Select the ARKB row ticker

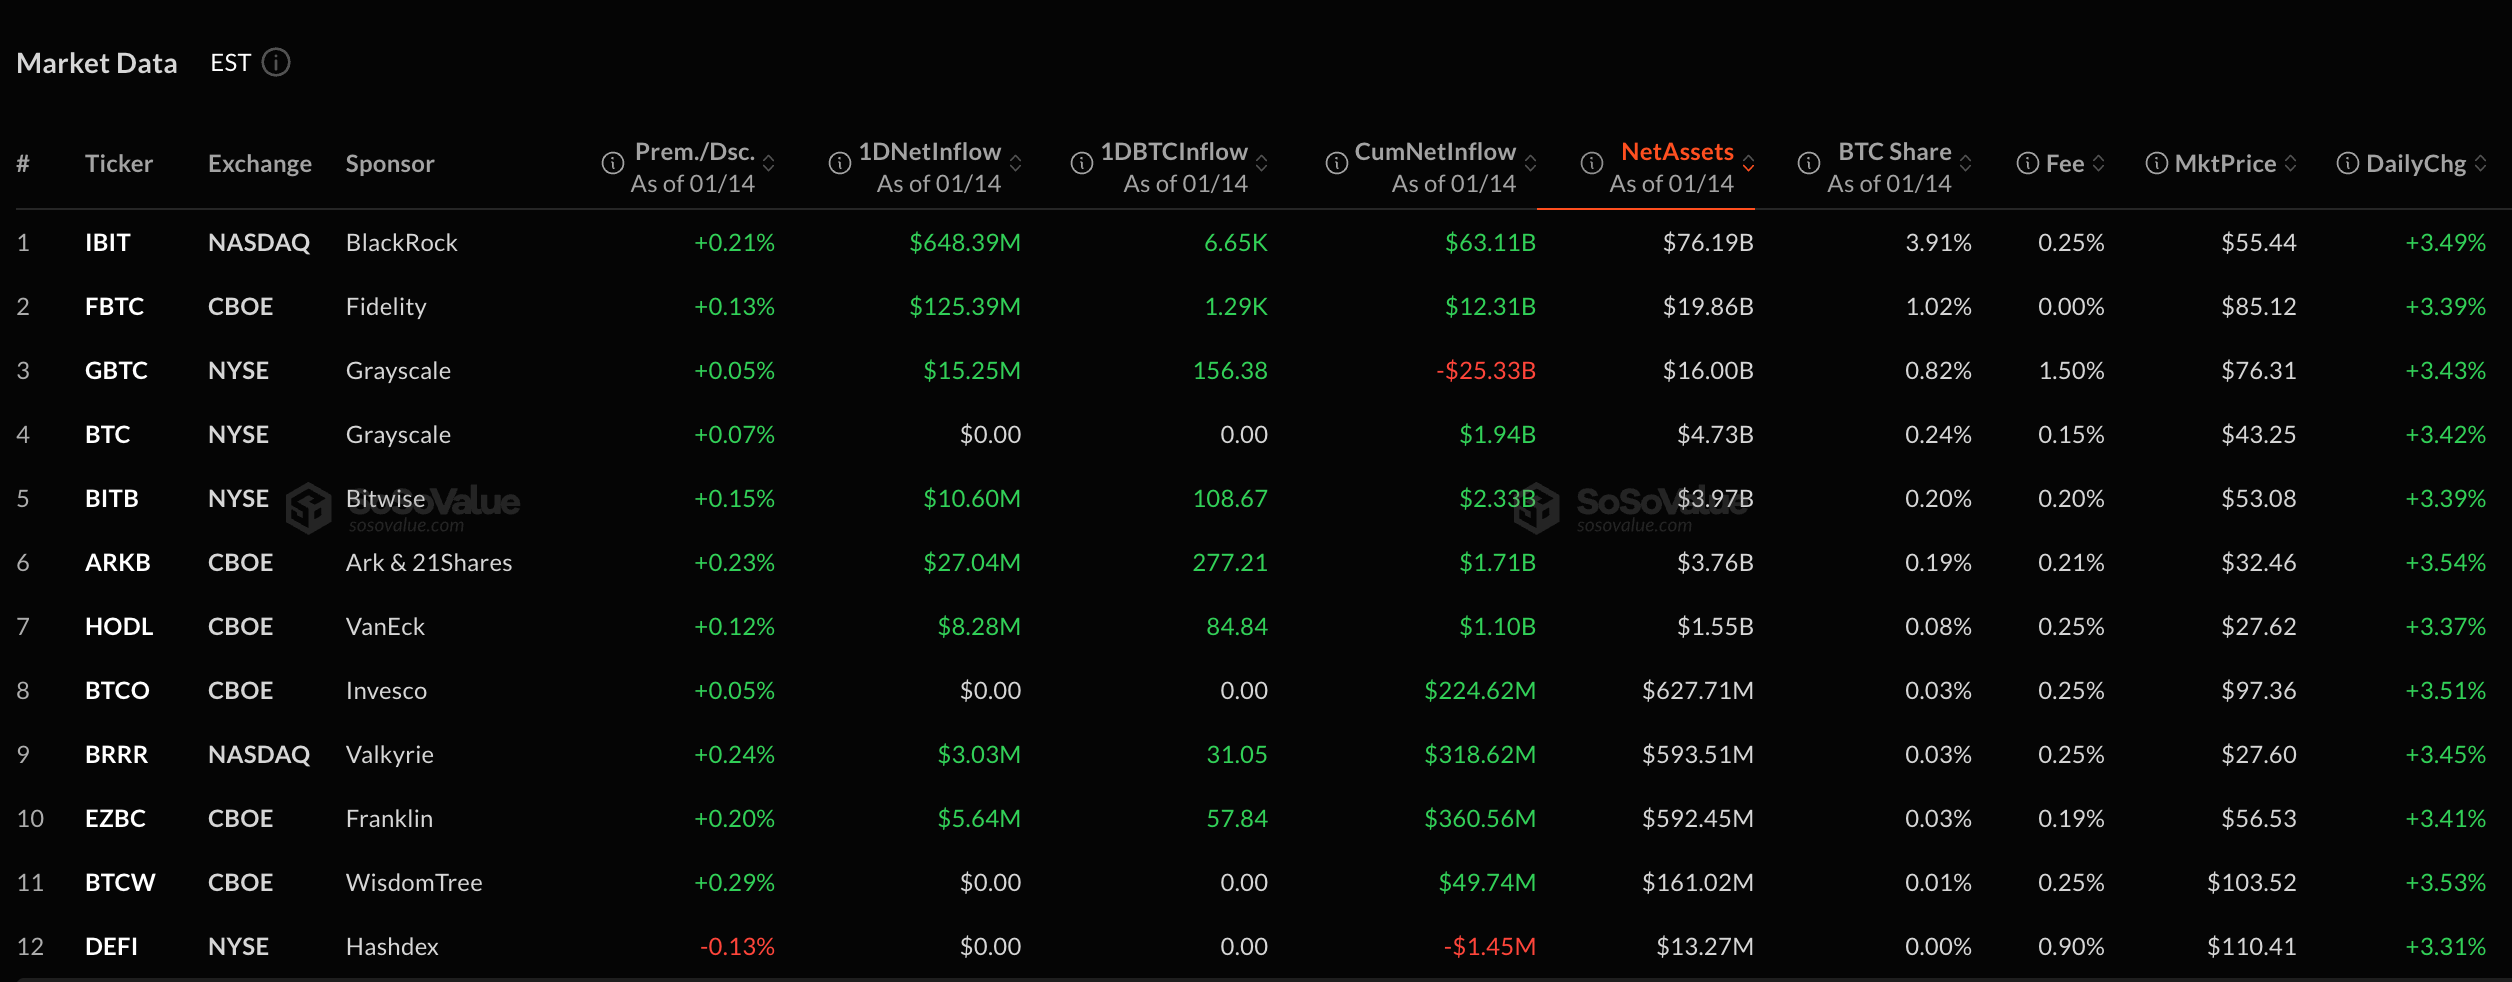tap(118, 563)
